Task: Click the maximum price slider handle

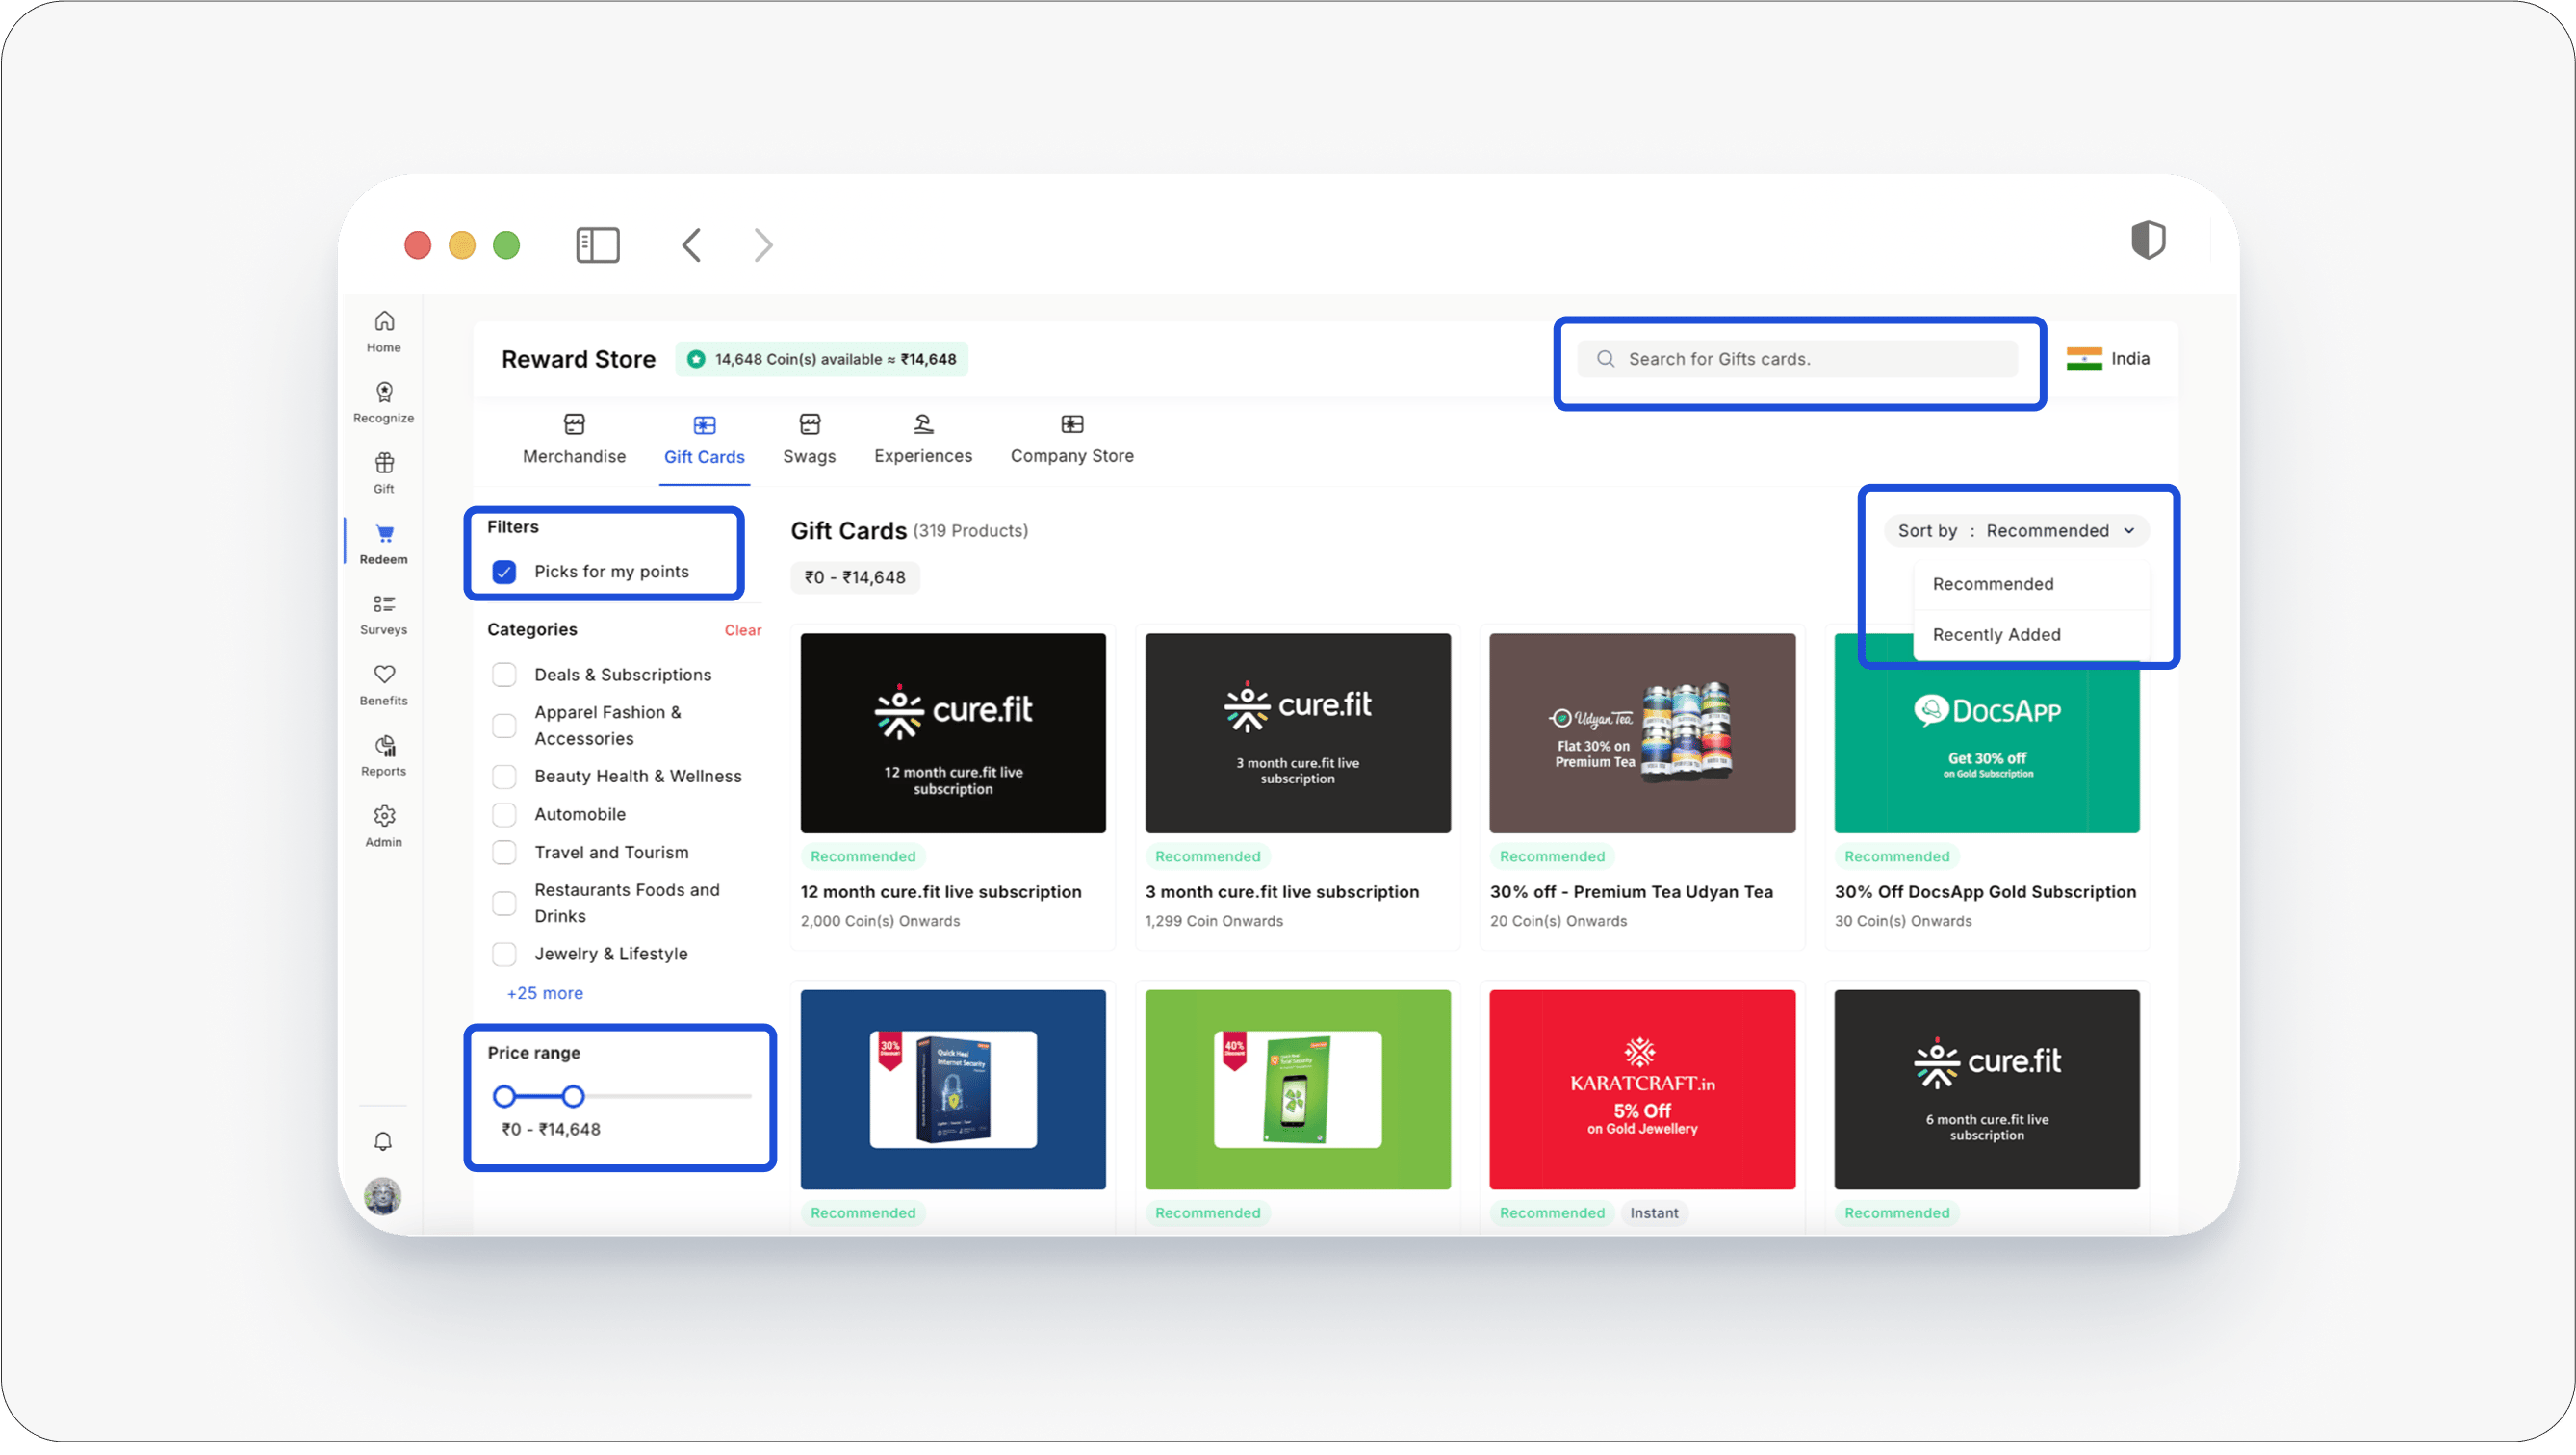Action: [572, 1097]
